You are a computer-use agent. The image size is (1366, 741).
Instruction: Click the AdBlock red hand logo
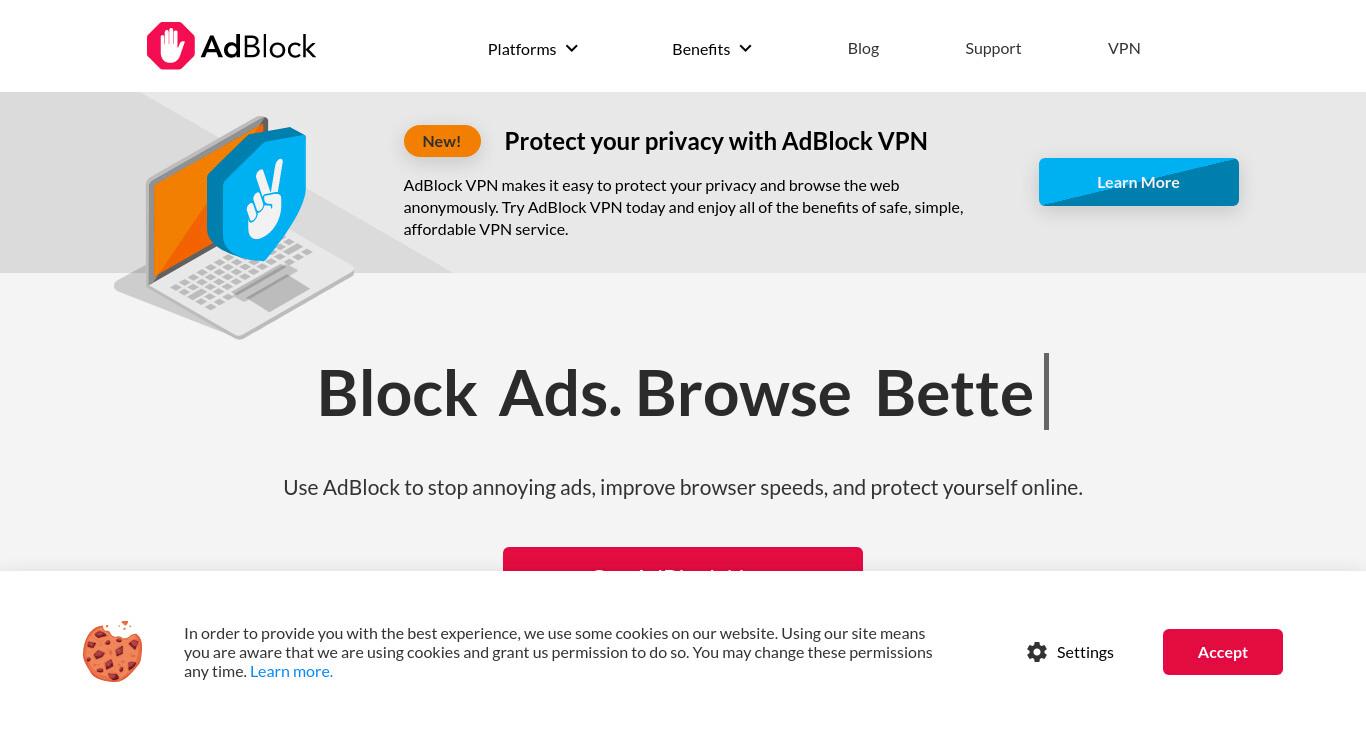tap(171, 46)
